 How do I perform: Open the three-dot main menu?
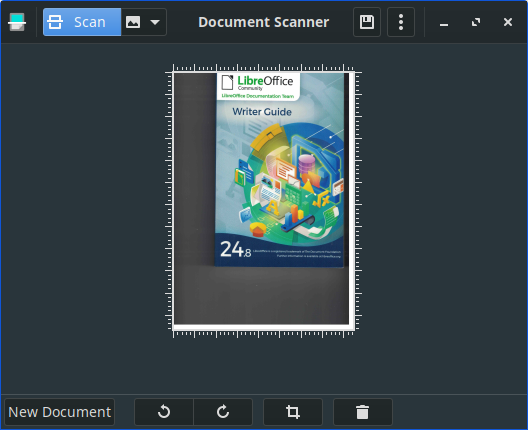(401, 22)
